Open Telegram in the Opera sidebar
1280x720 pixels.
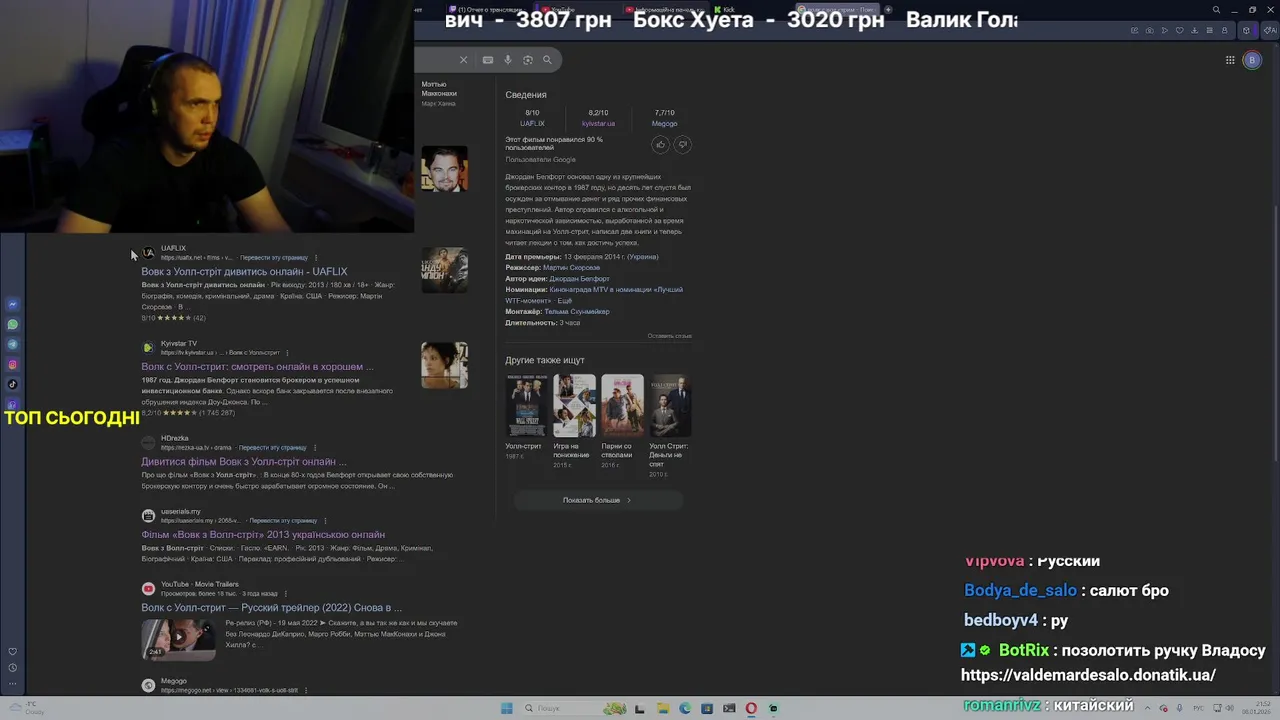coord(13,344)
